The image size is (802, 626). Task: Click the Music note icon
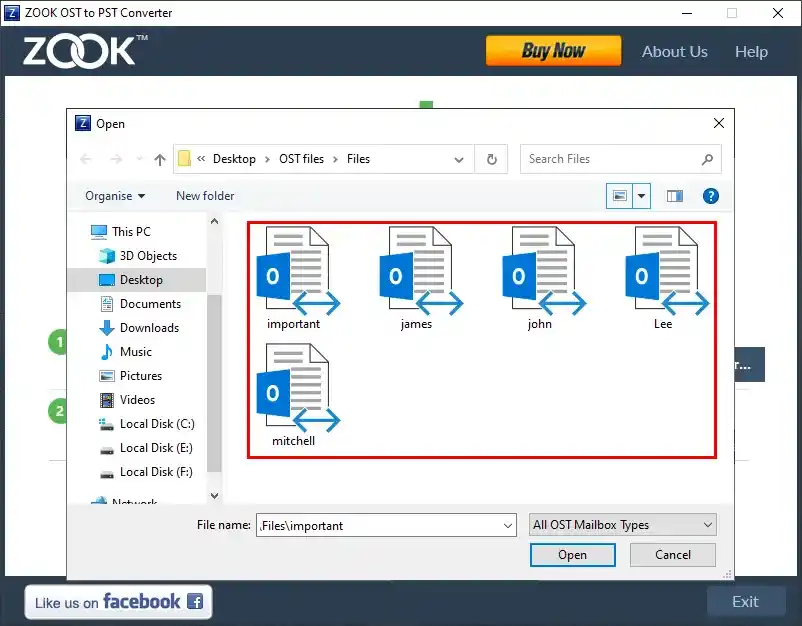(x=107, y=352)
